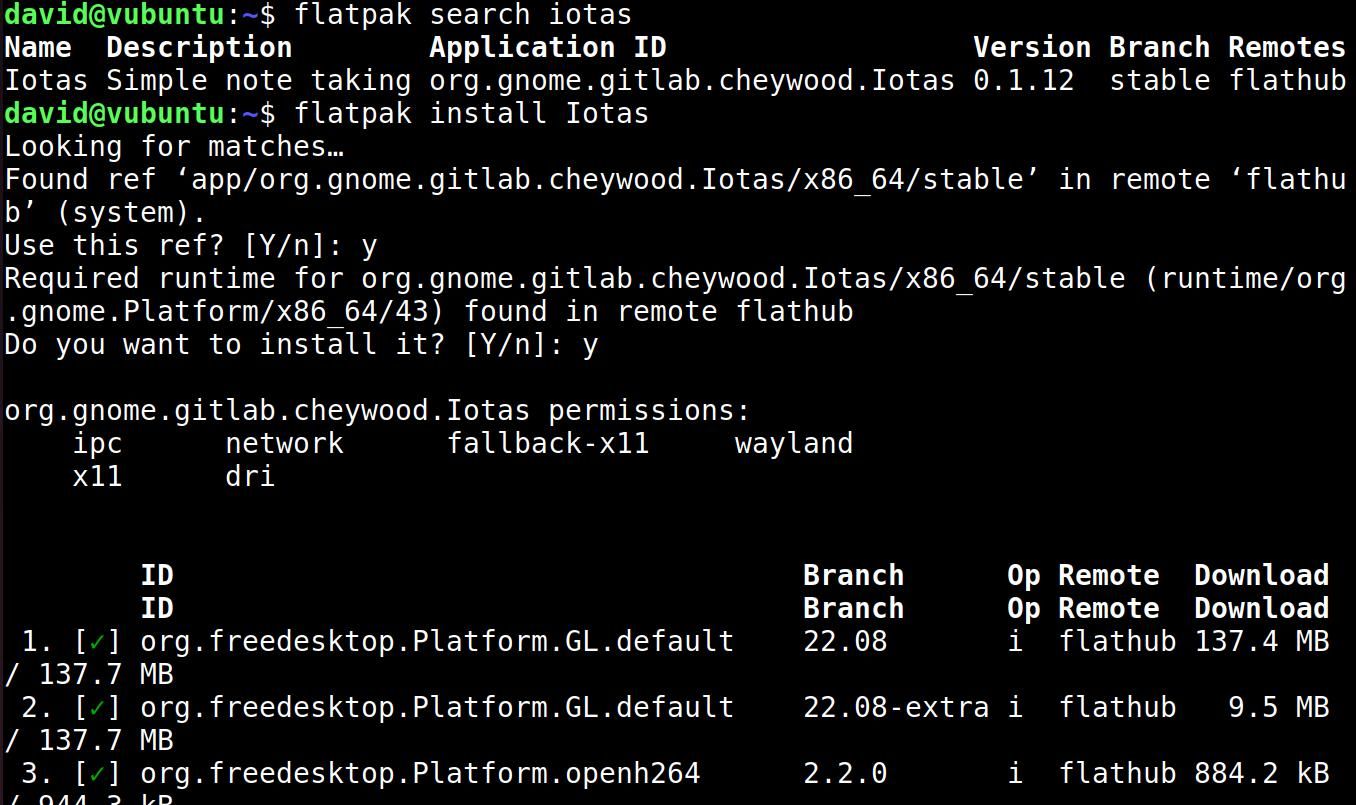
Task: Click the checkmark on row 1
Action: click(97, 641)
